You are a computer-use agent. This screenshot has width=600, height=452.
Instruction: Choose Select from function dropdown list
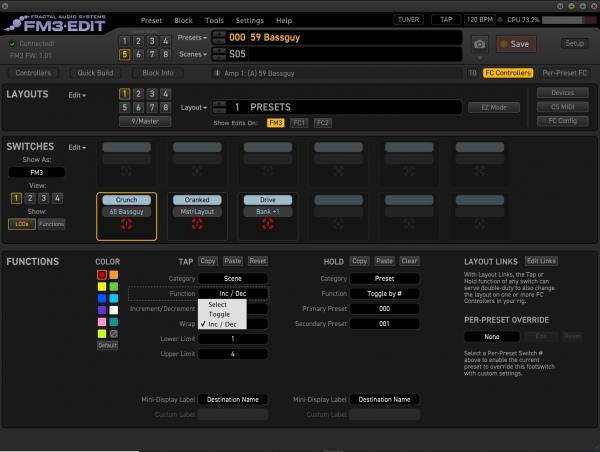coord(222,305)
